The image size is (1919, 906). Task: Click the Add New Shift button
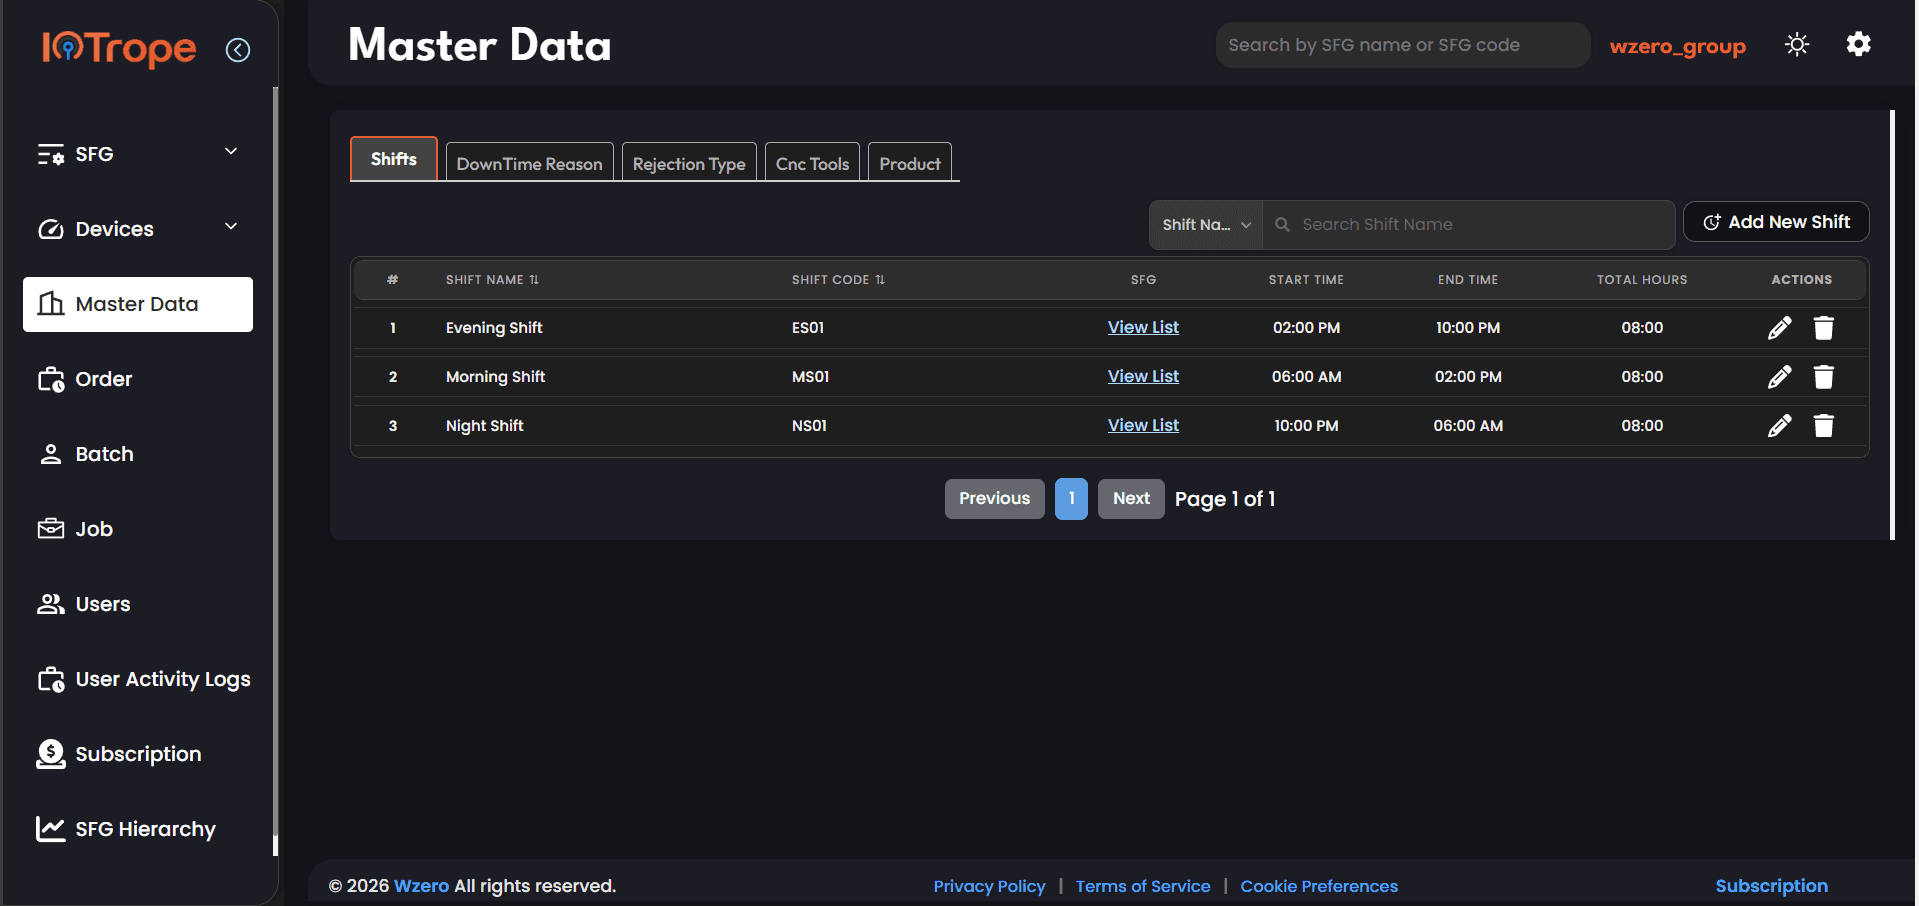pos(1776,222)
